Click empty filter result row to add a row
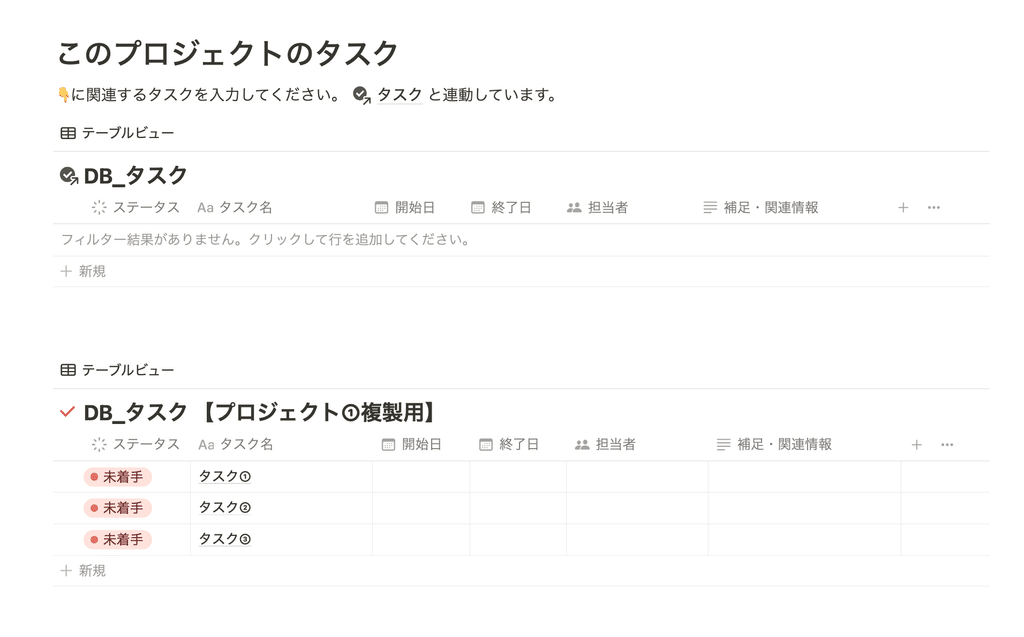The height and width of the screenshot is (637, 1024). (521, 240)
